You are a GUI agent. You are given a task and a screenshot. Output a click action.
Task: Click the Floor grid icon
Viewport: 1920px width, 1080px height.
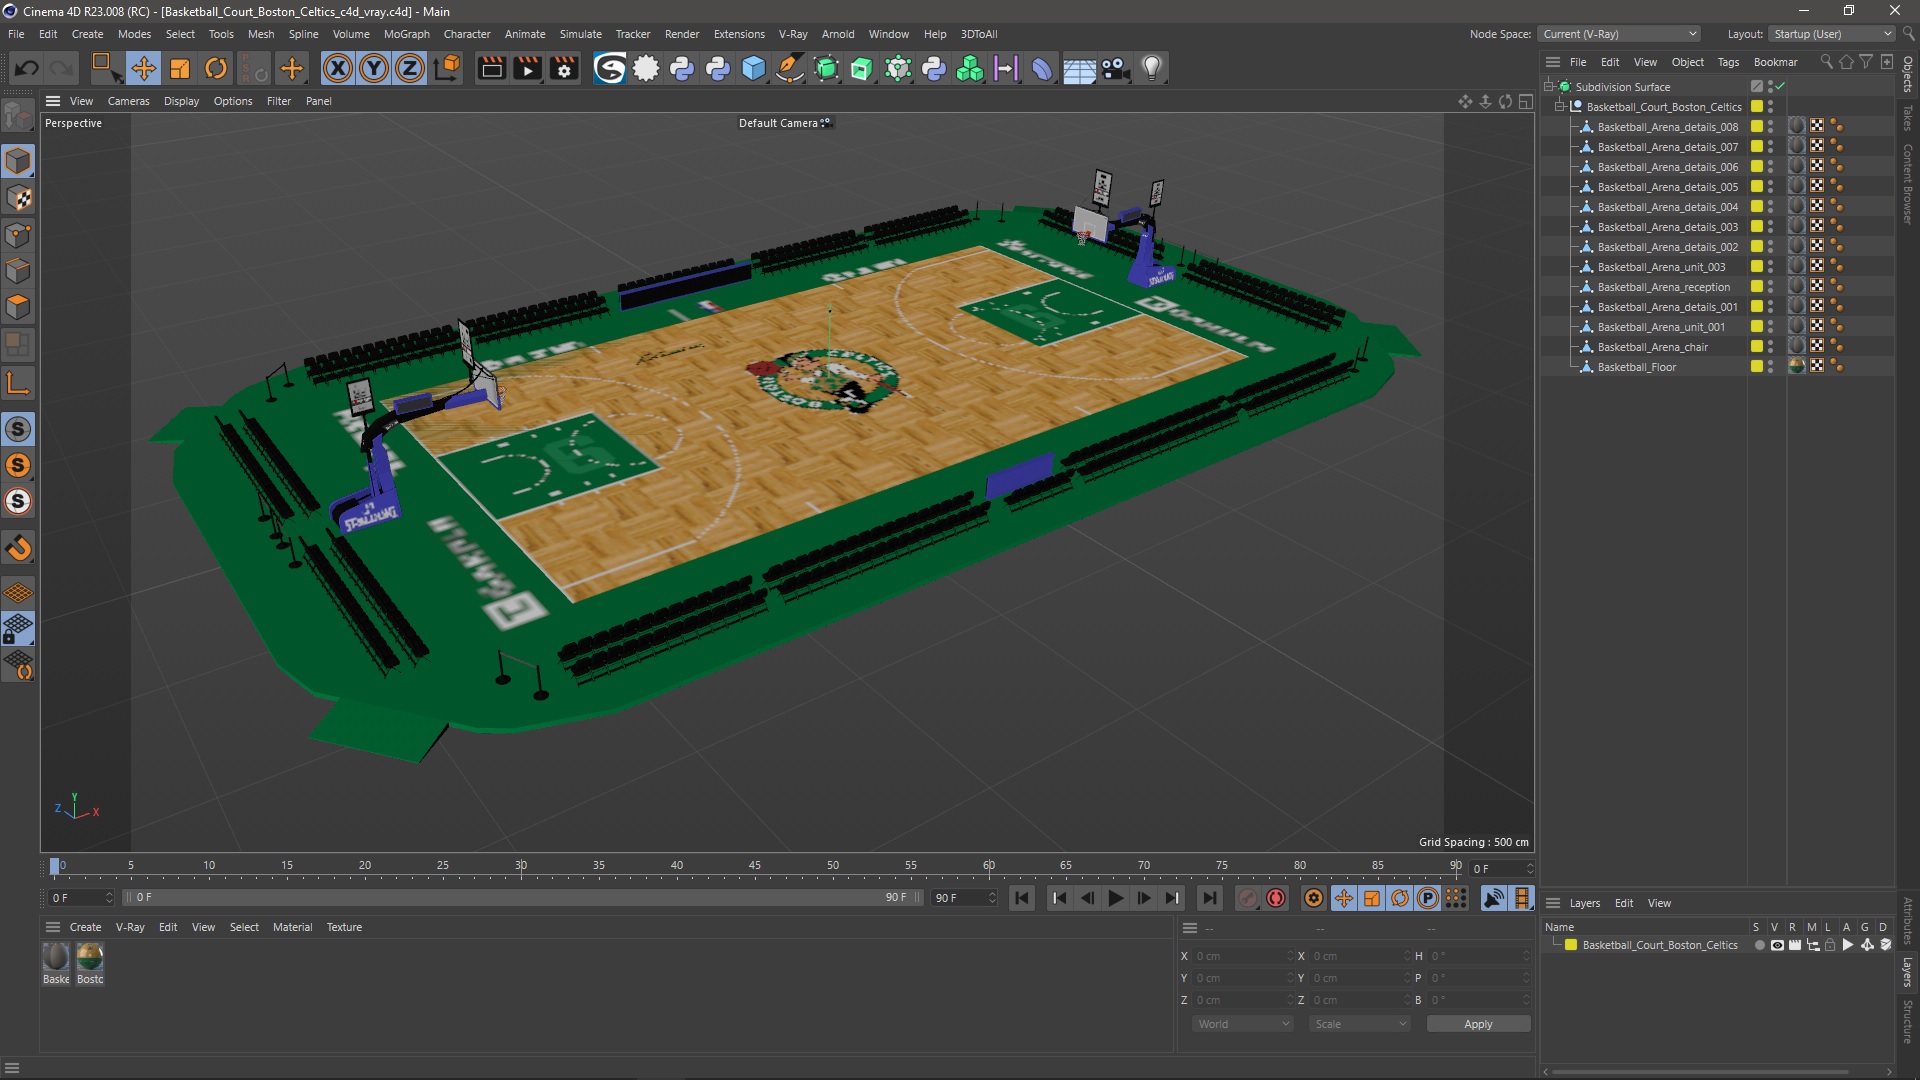tap(1079, 68)
